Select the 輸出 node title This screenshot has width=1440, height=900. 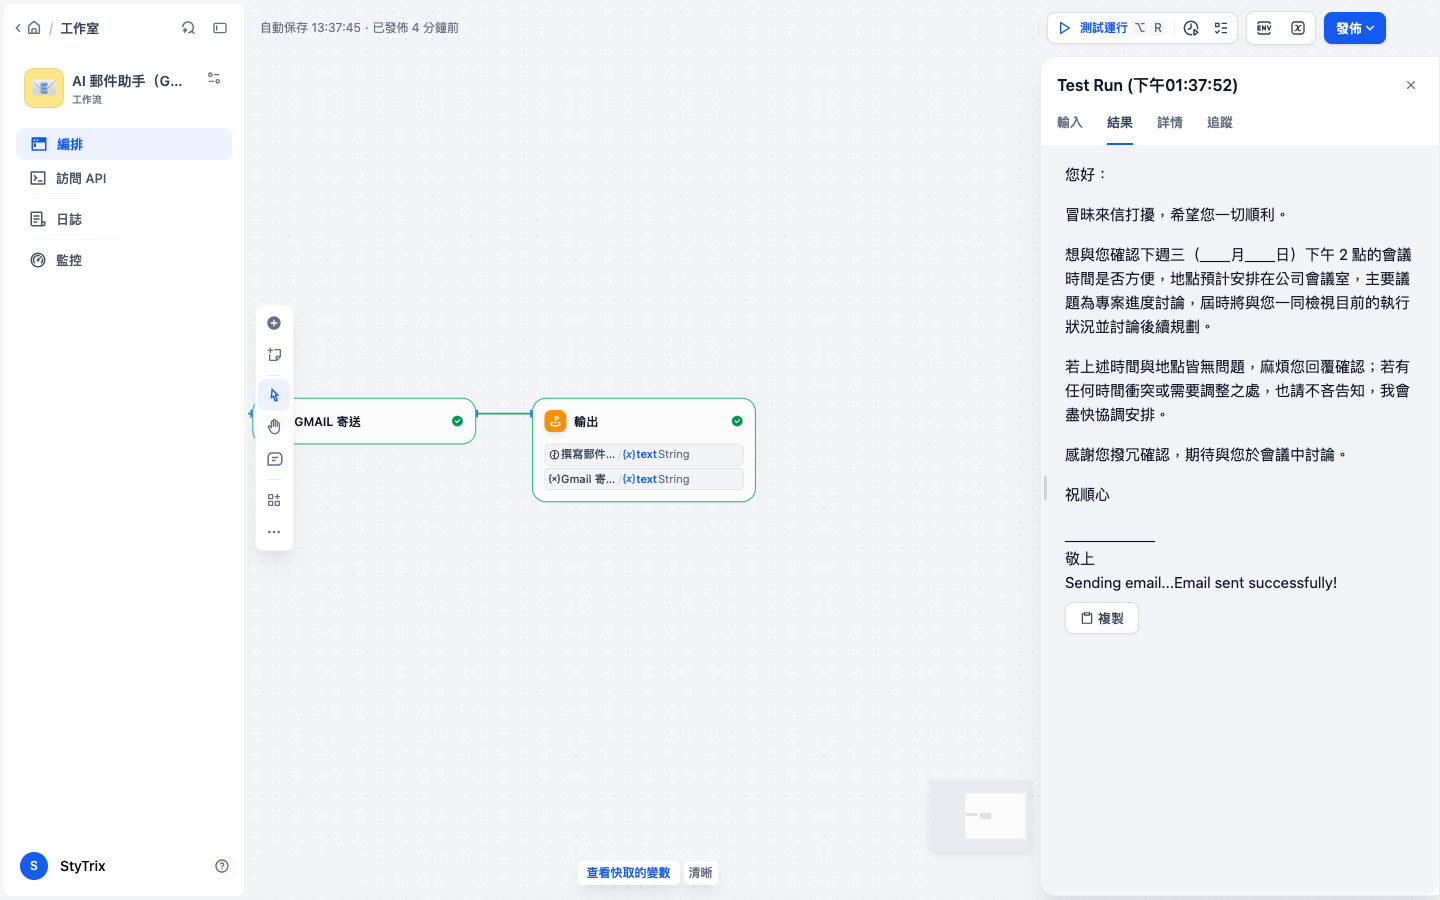[586, 422]
